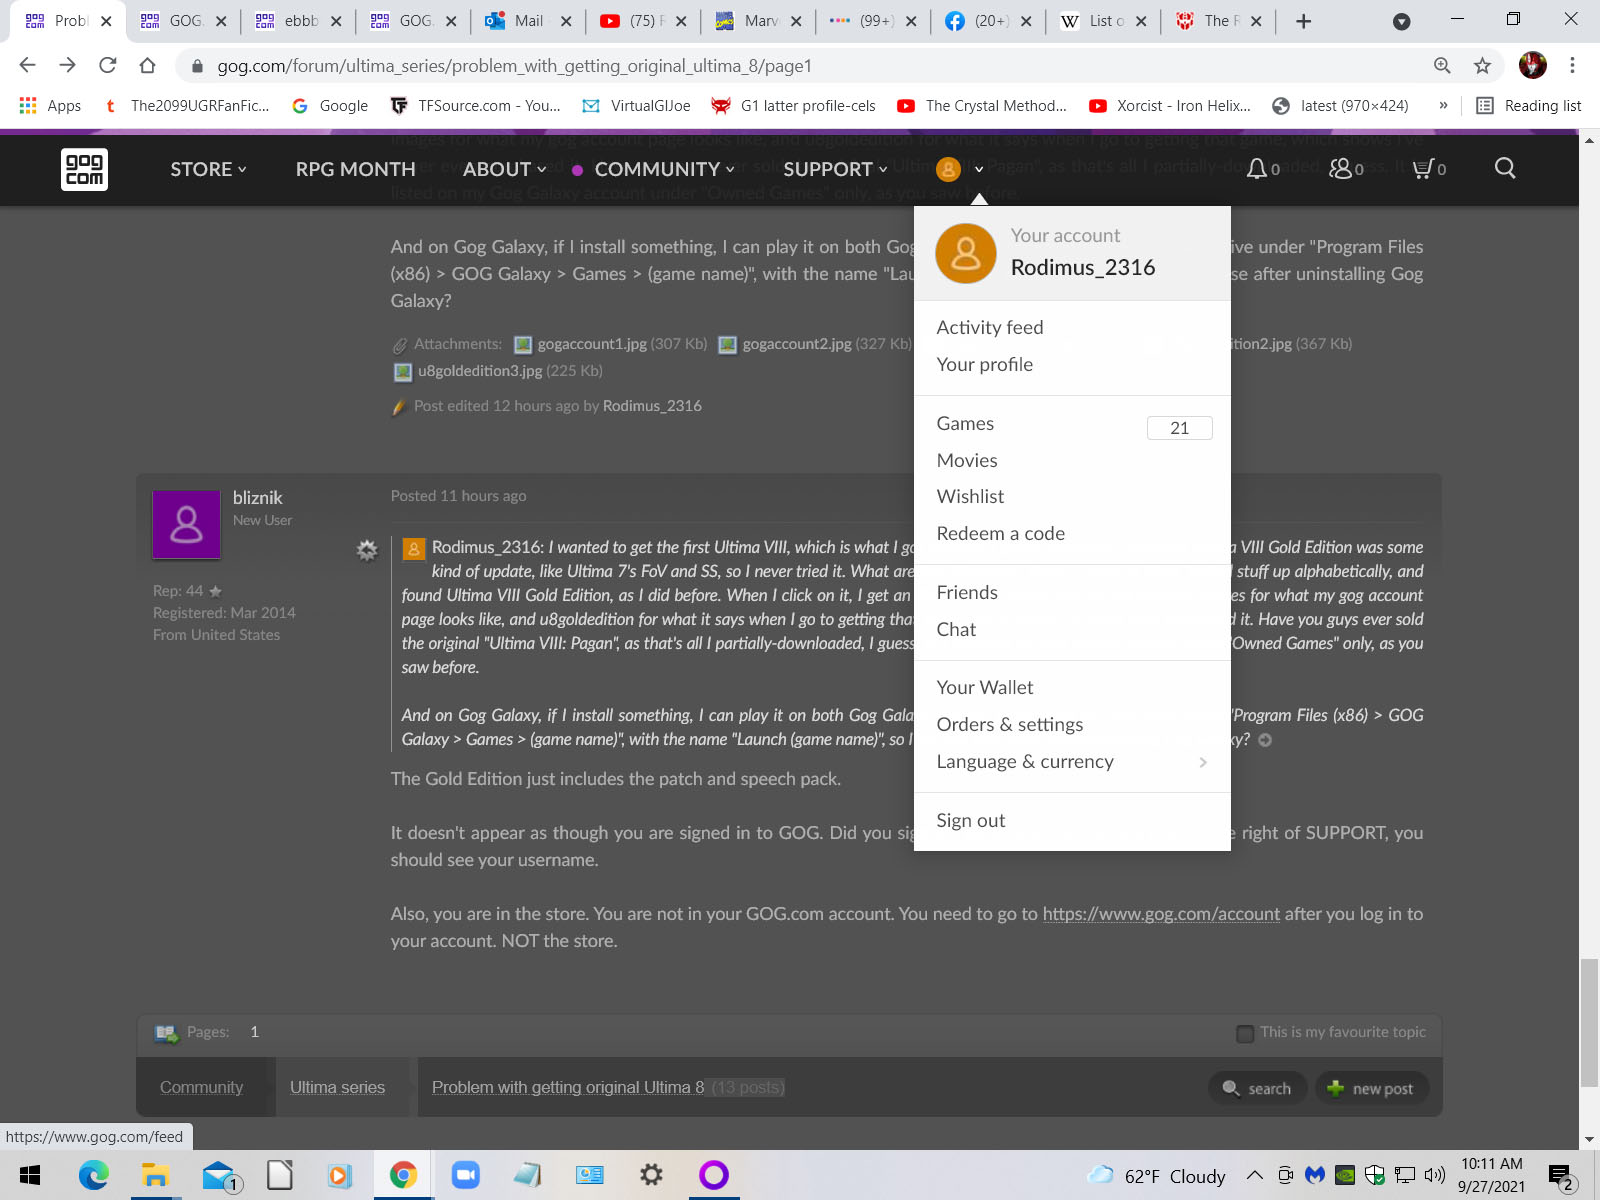Open Friends in account menu
Viewport: 1600px width, 1200px height.
(967, 593)
